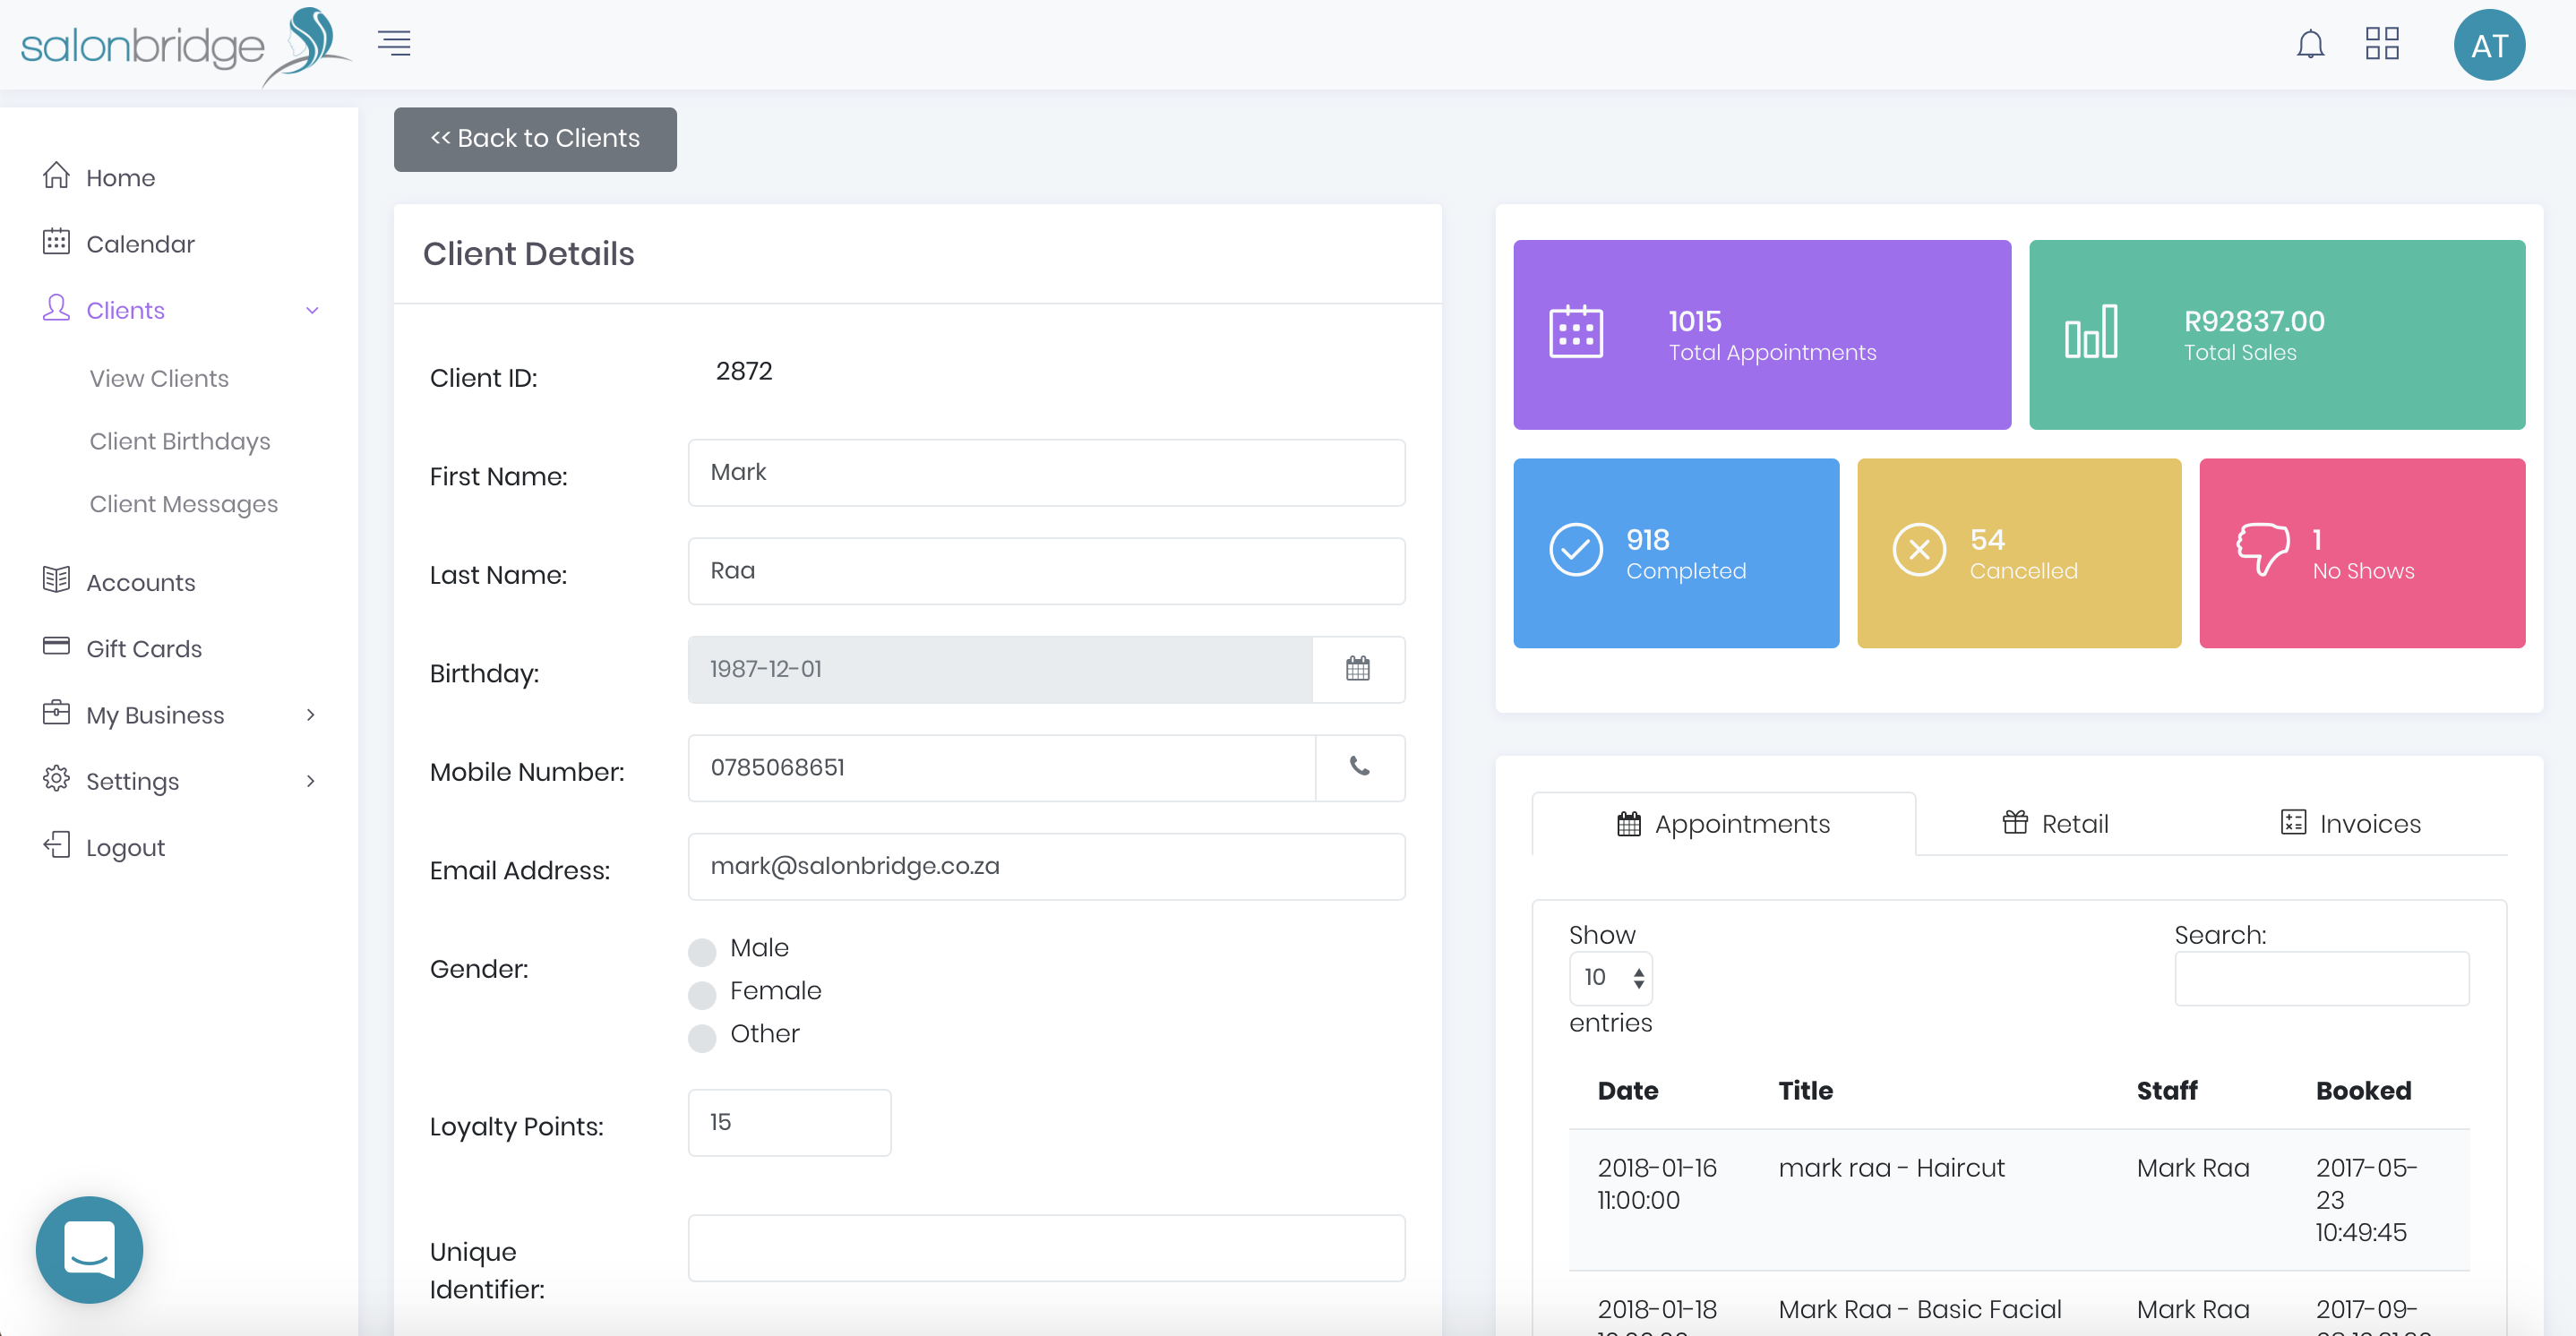Click the purple Total Appointments card

click(1761, 335)
